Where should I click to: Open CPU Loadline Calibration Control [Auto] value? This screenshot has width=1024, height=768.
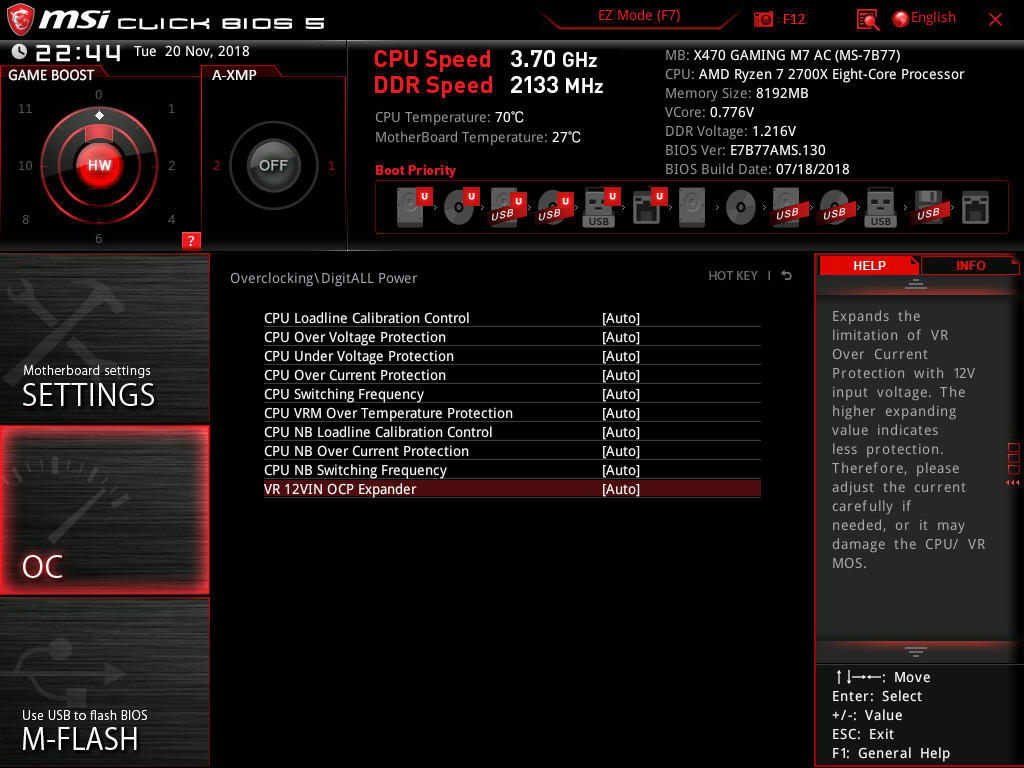click(x=621, y=318)
